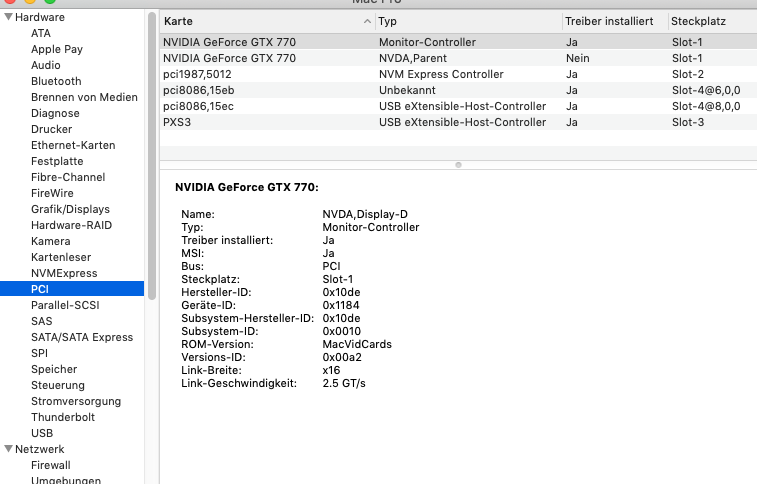Select GTX 770 Monitor-Controller row
The image size is (757, 484).
tap(458, 42)
